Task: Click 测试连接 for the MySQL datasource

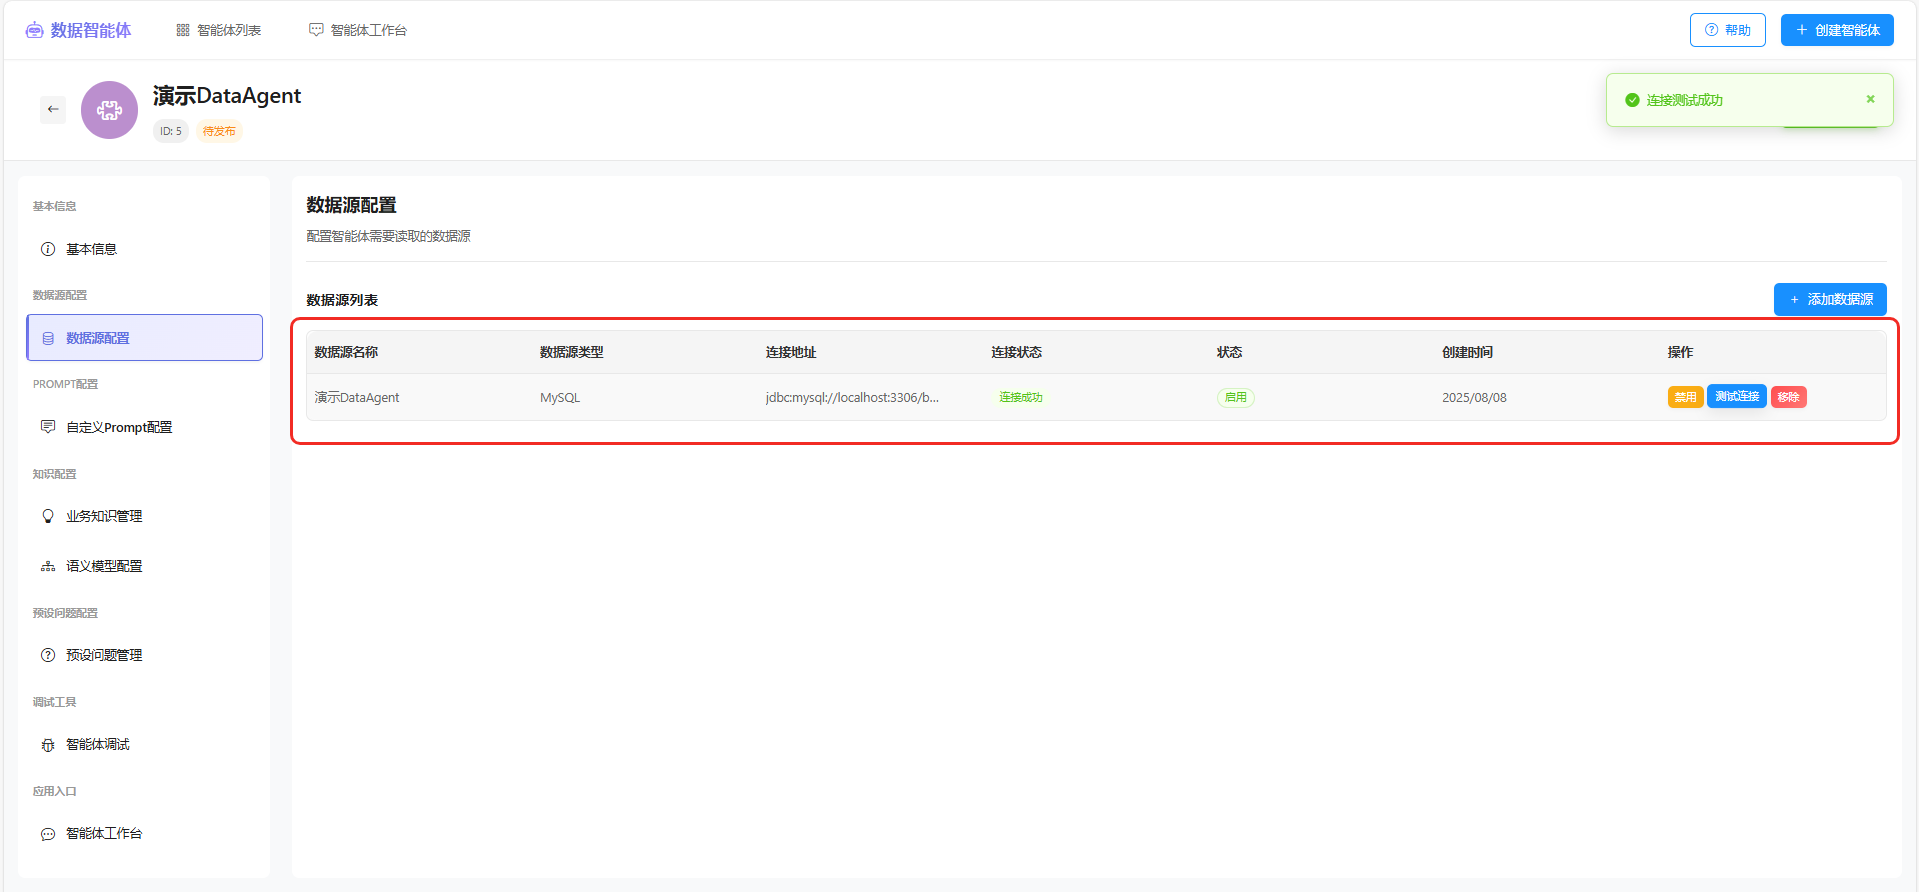Action: (x=1736, y=397)
